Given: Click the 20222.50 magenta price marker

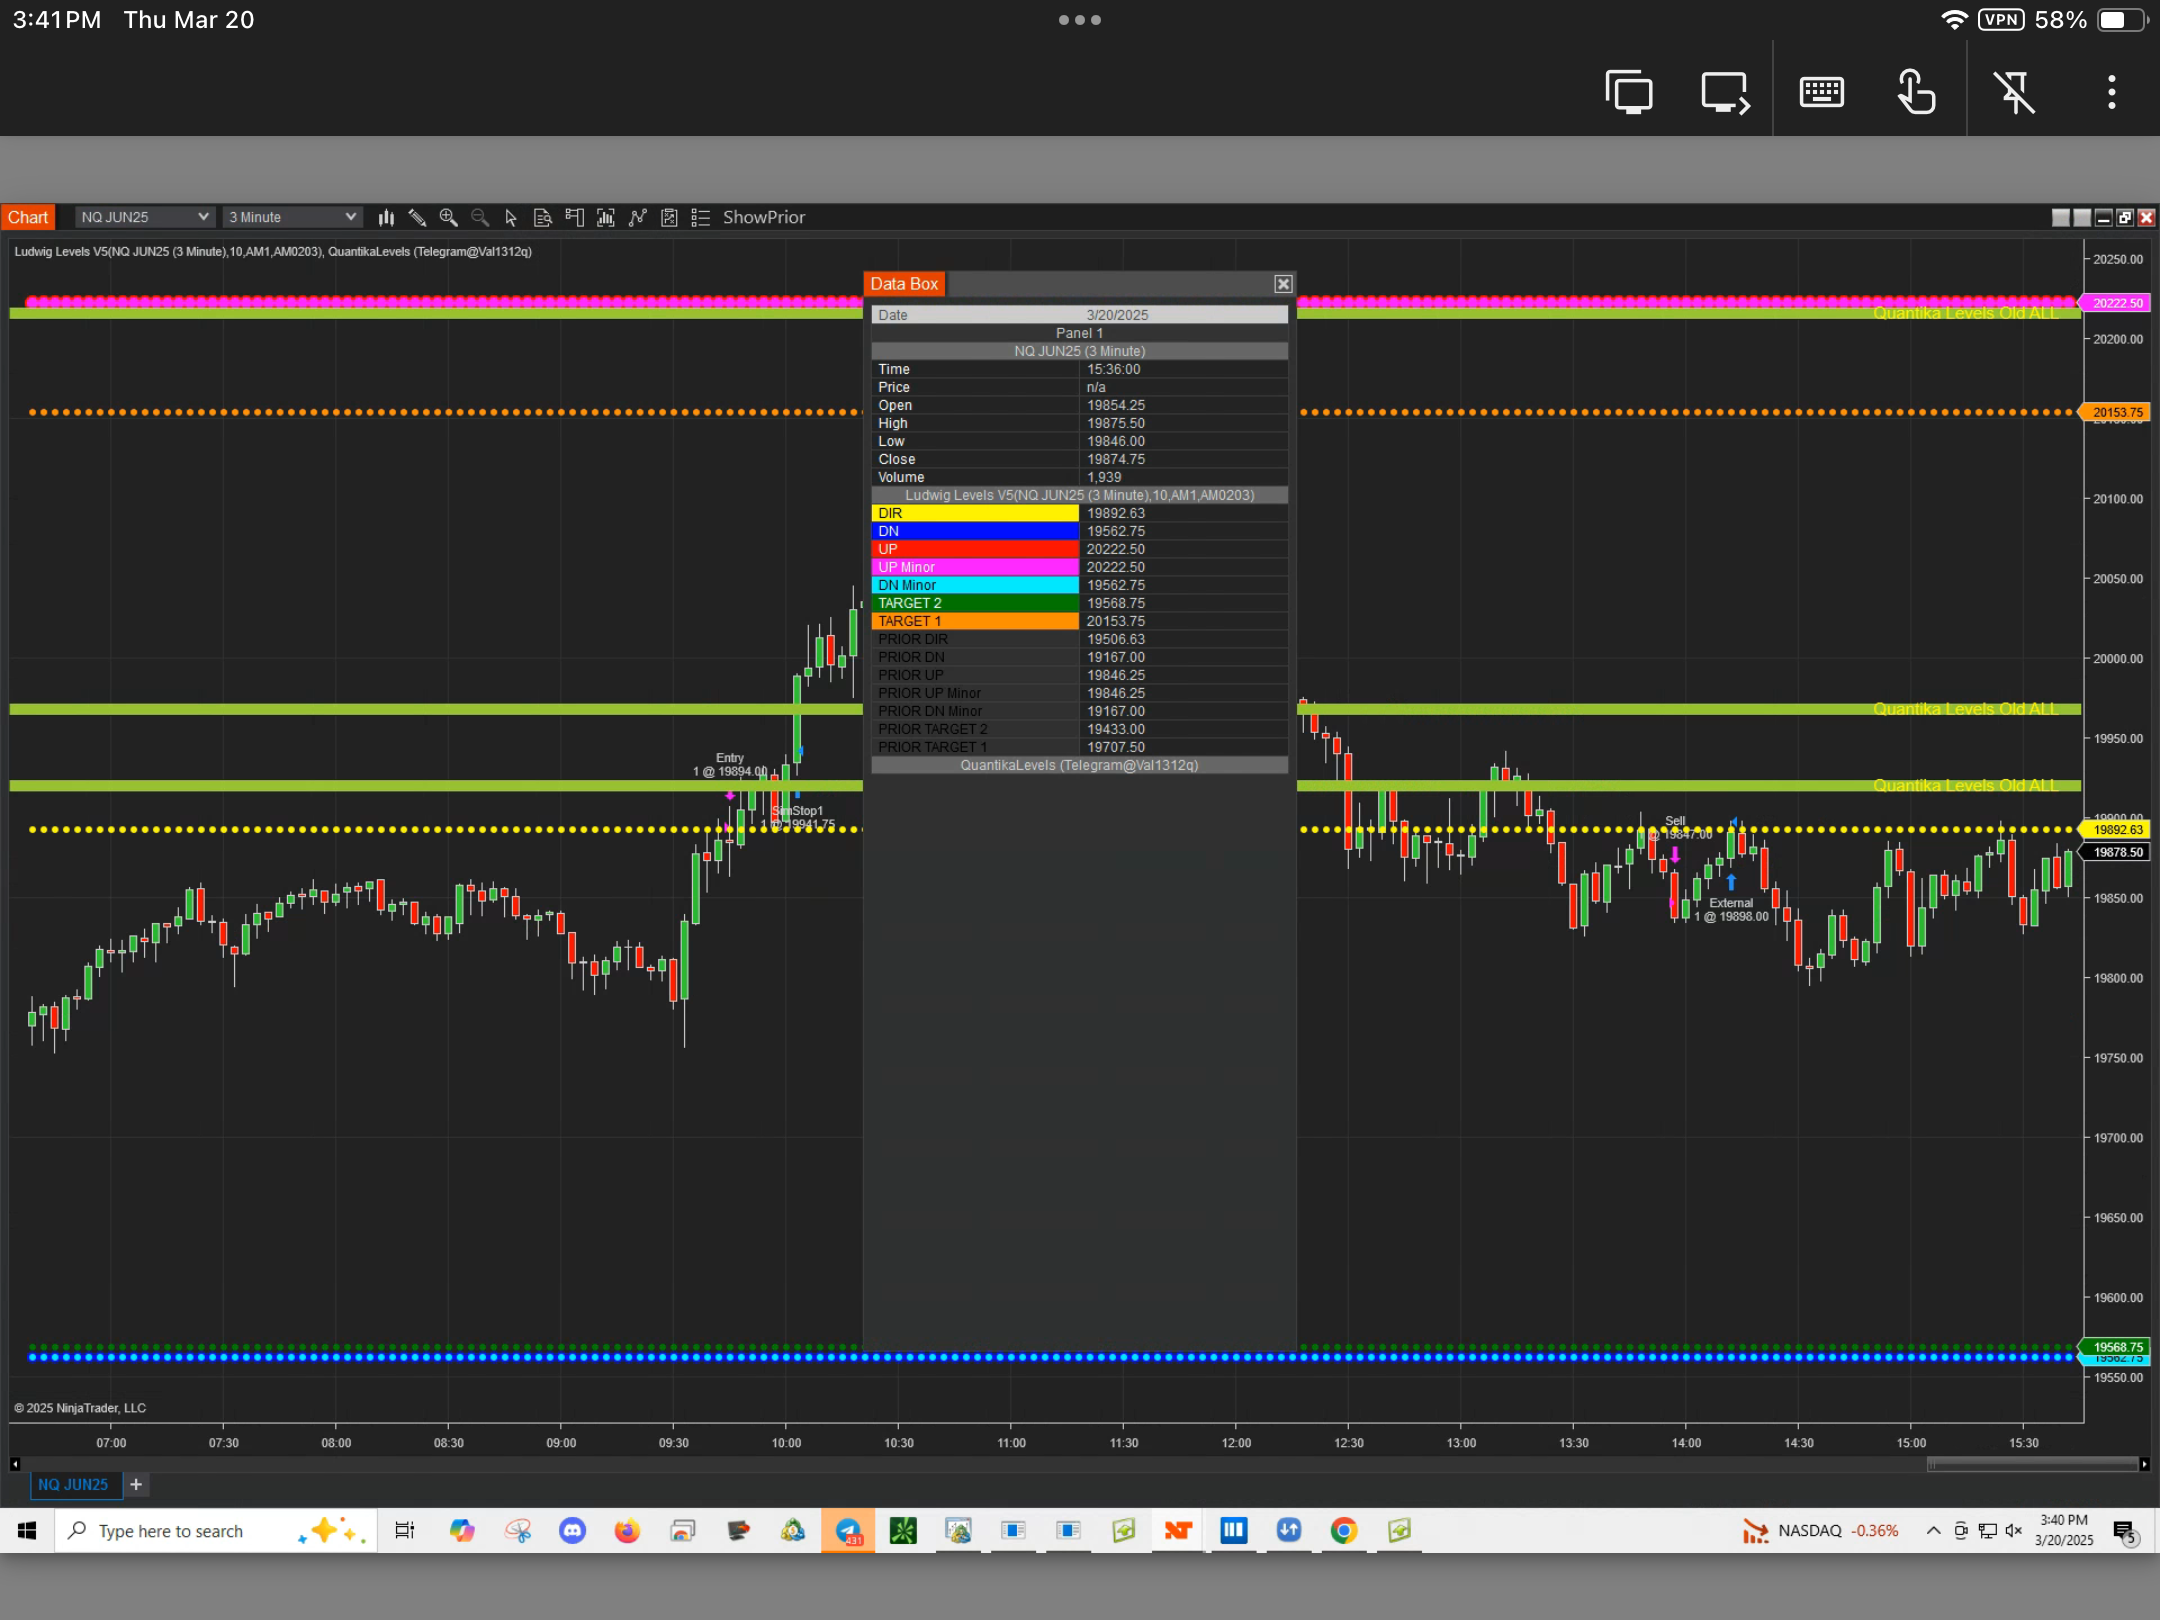Looking at the screenshot, I should (2116, 303).
